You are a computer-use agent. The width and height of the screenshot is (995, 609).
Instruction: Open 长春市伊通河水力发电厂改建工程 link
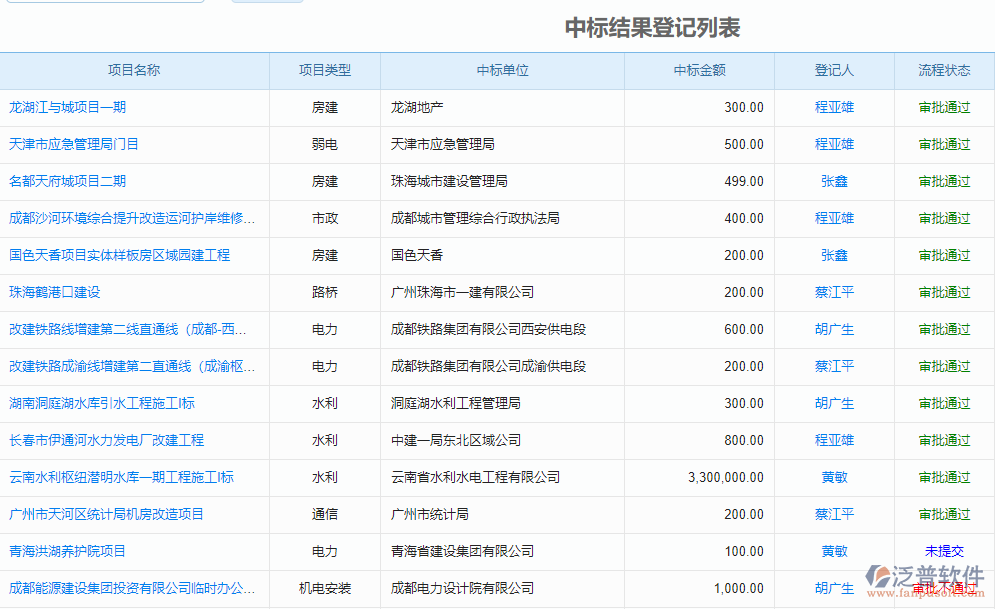pyautogui.click(x=106, y=440)
